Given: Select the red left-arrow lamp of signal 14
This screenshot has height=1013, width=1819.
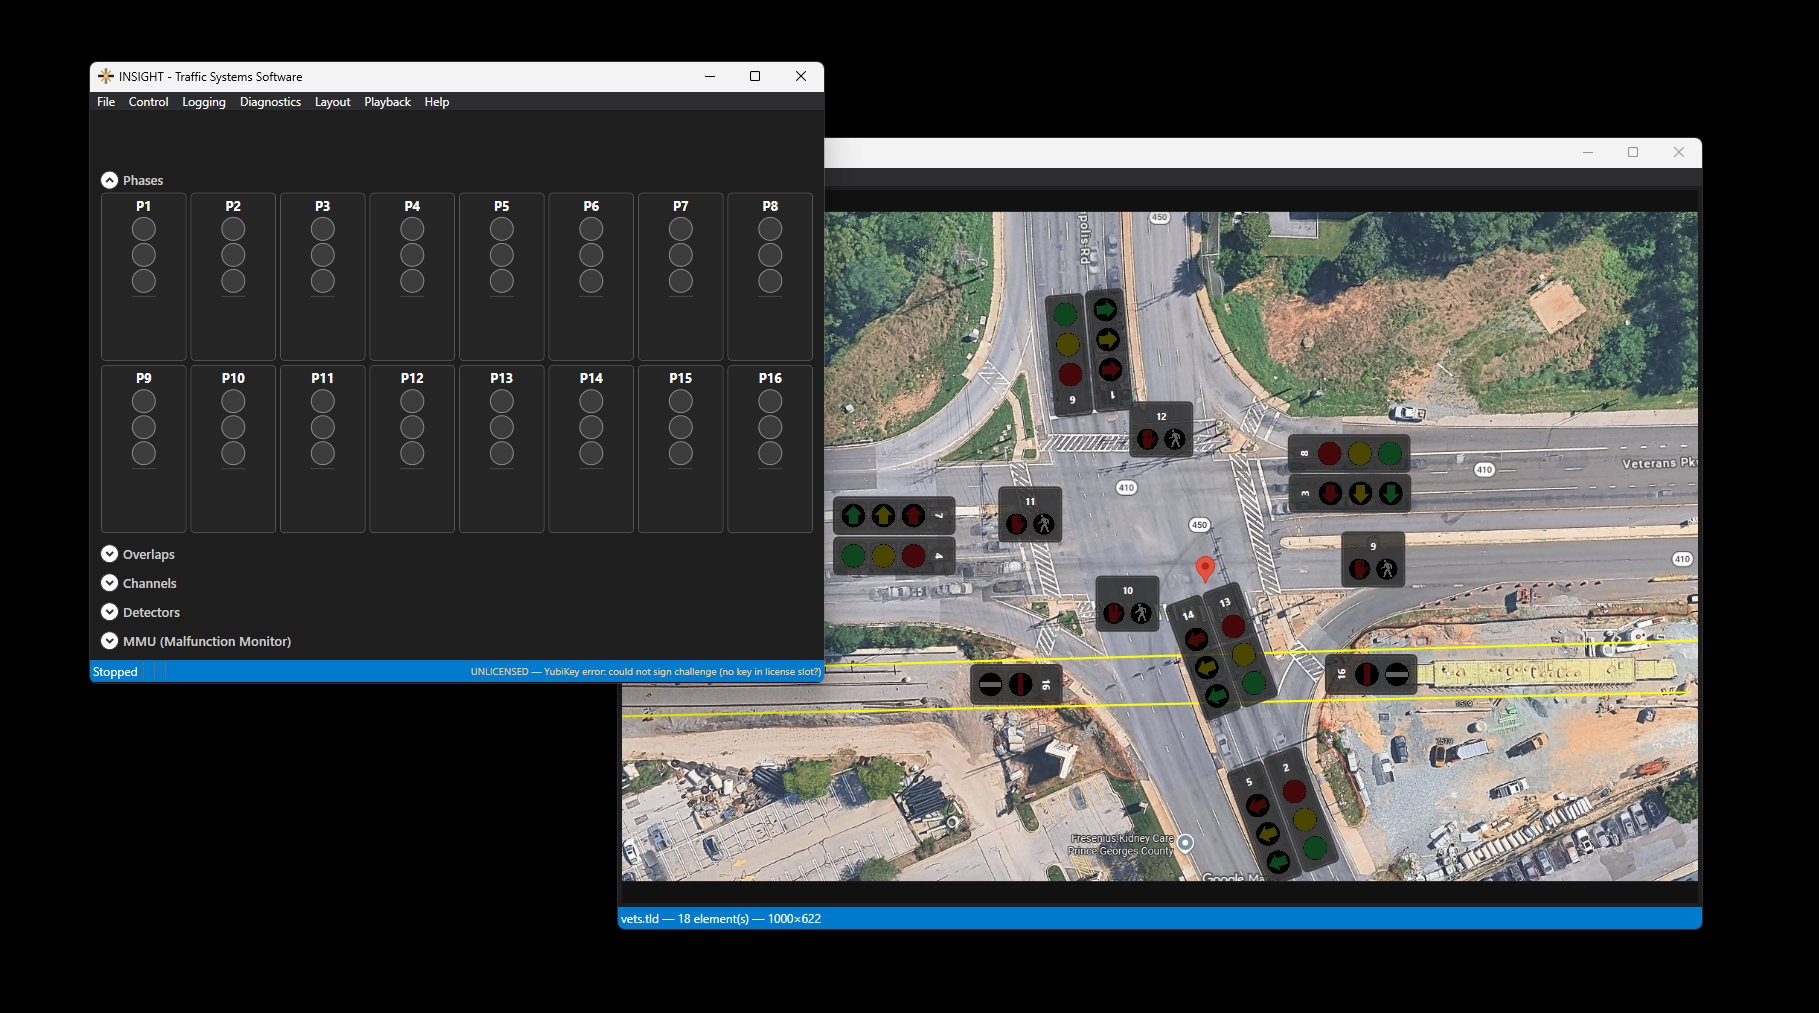Looking at the screenshot, I should click(1196, 638).
